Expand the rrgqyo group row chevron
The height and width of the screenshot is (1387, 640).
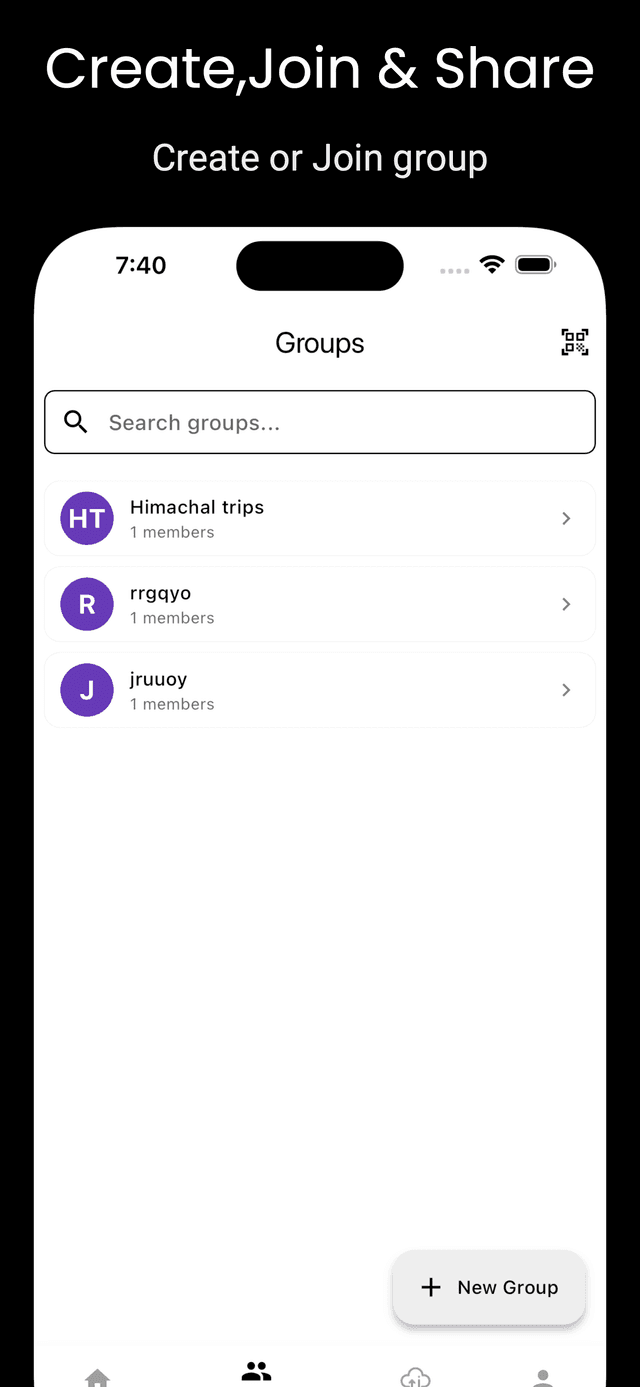566,604
